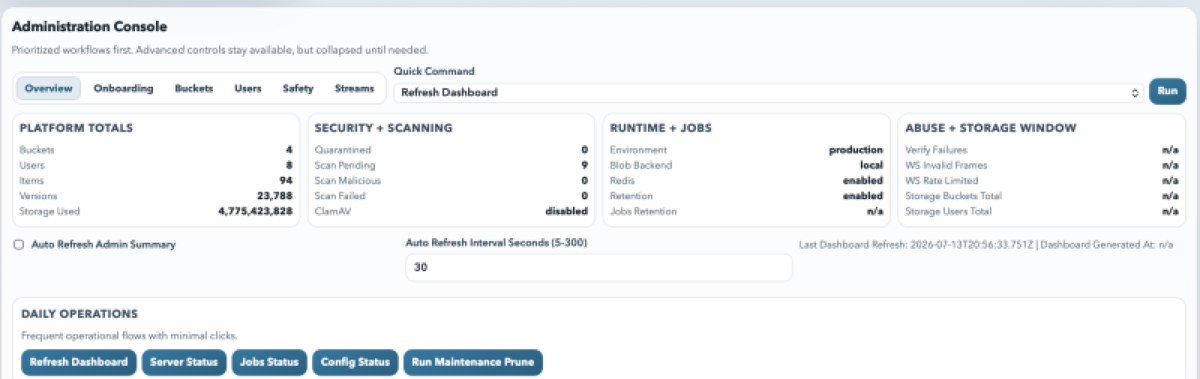The image size is (1200, 379).
Task: Click the Refresh Dashboard button
Action: click(78, 362)
